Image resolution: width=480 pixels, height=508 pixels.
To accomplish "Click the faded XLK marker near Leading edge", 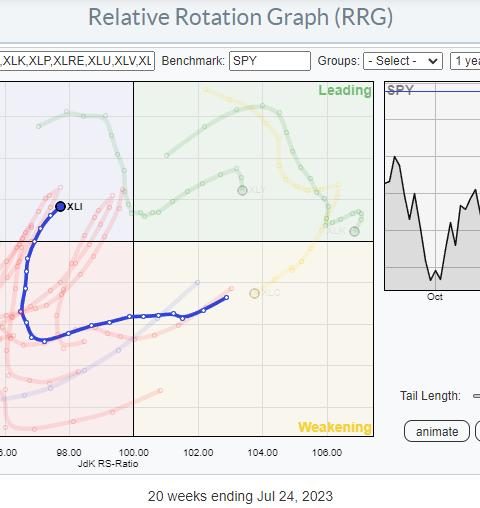I will 354,231.
